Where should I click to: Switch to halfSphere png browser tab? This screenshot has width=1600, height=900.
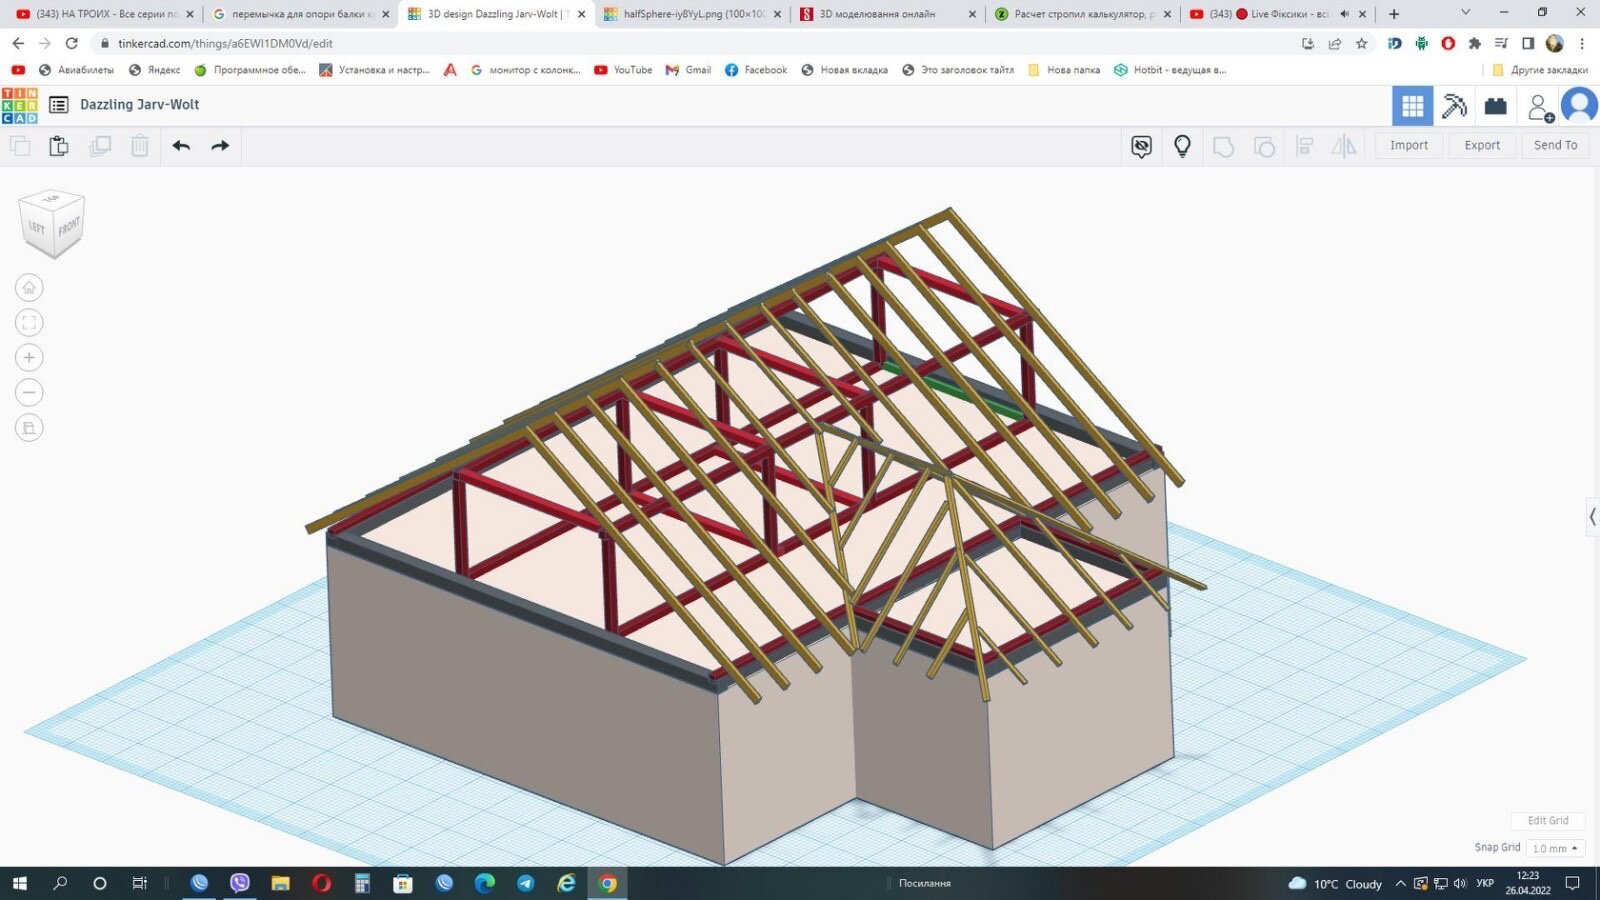[692, 14]
